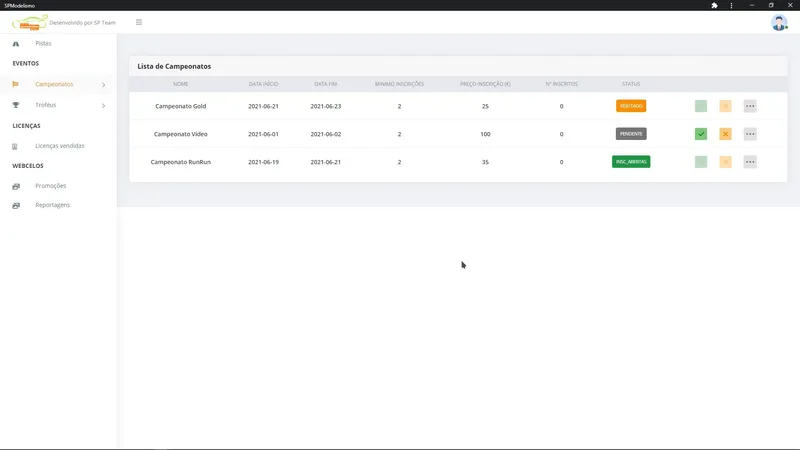Reject Campeonato Video with the orange X
800x450 pixels.
pyautogui.click(x=726, y=134)
